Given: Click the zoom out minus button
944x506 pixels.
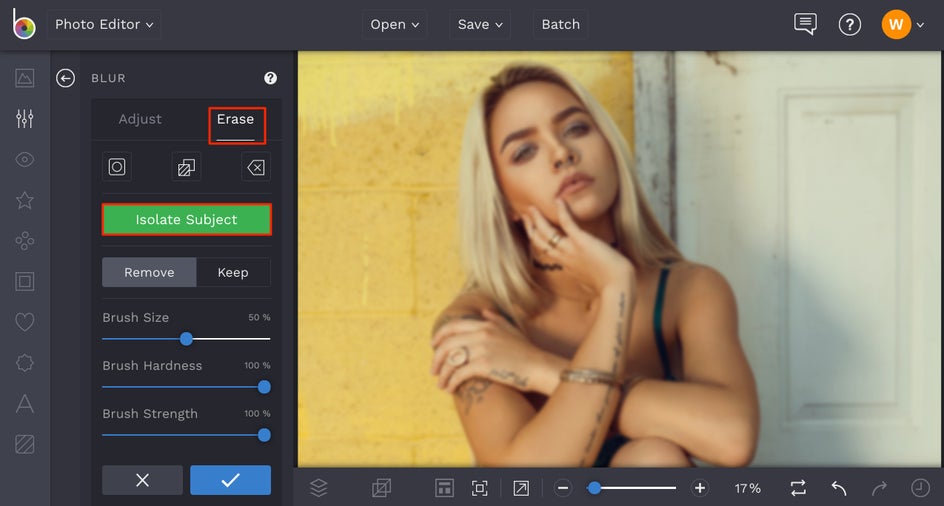Looking at the screenshot, I should click(563, 488).
